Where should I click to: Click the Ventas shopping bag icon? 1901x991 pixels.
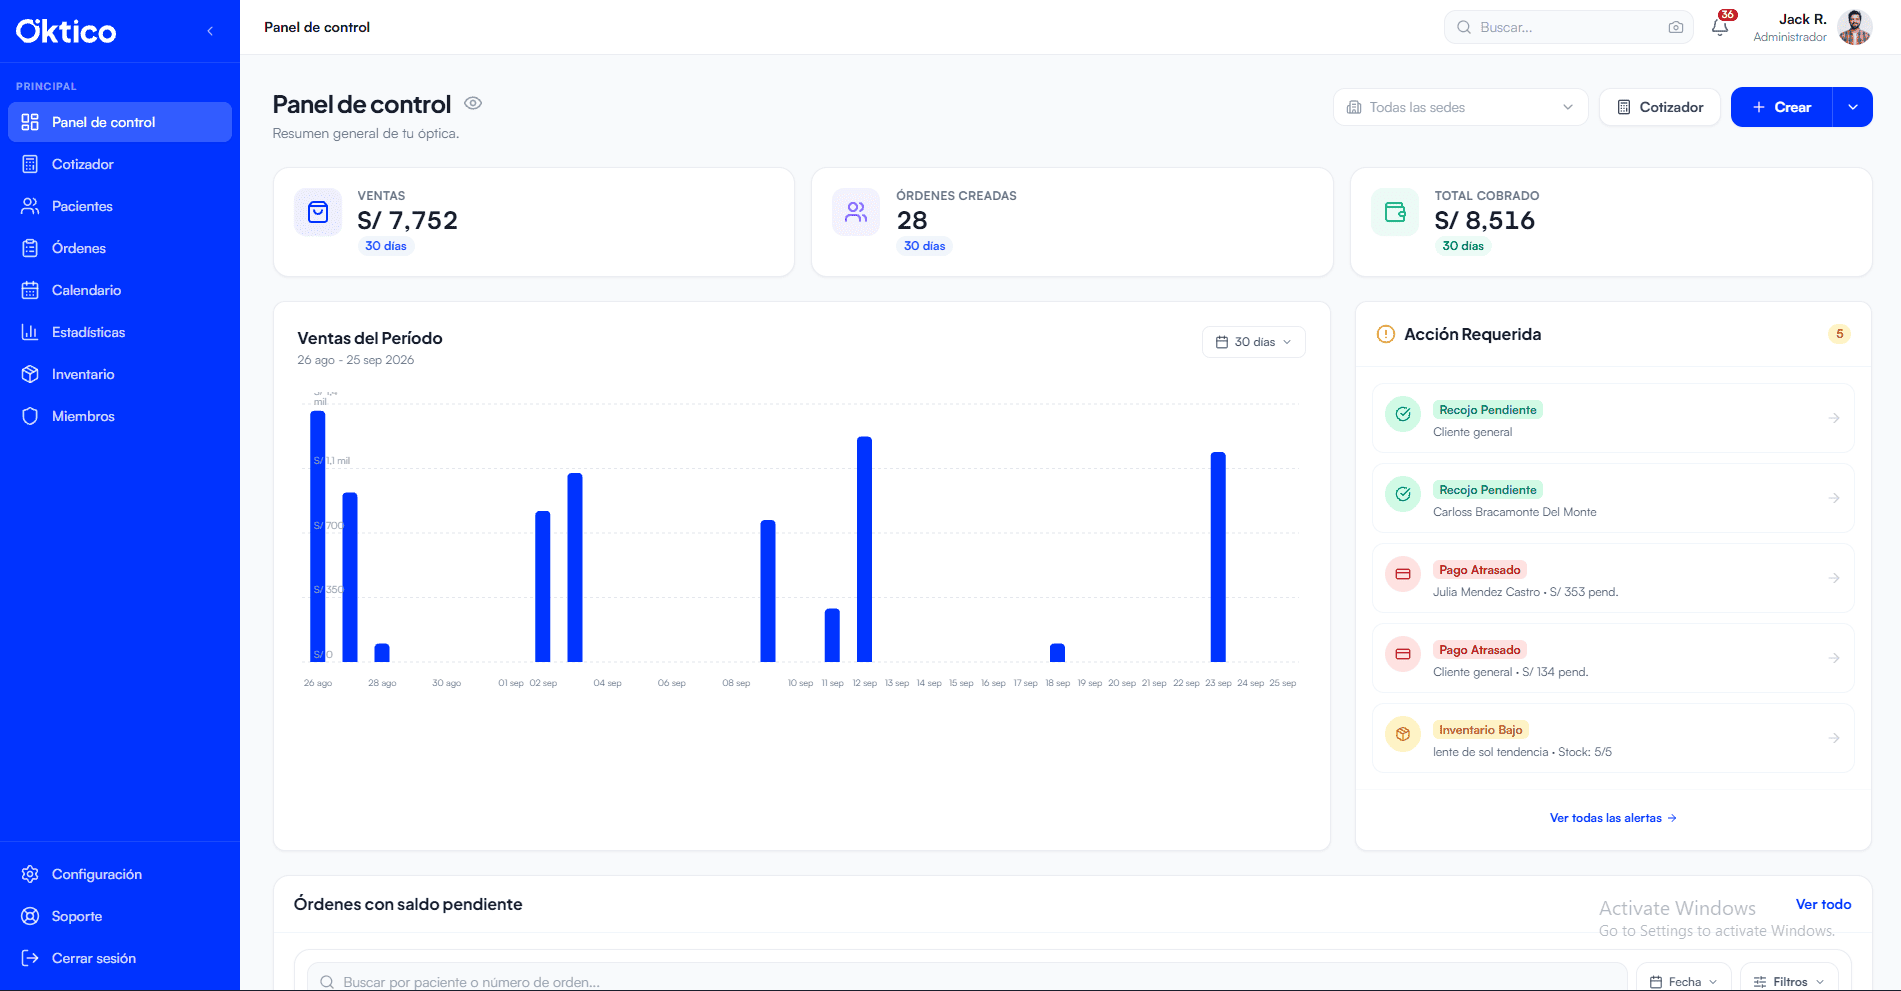pyautogui.click(x=318, y=212)
